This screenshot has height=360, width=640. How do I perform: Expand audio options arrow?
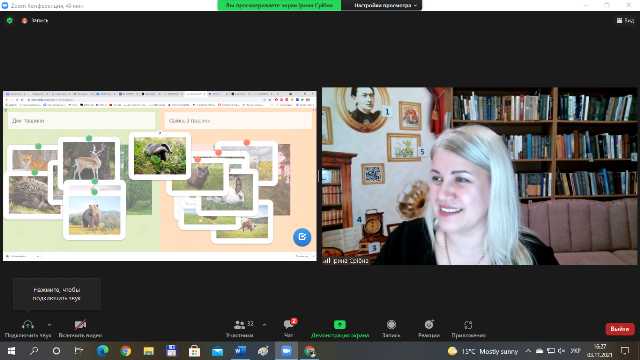49,325
